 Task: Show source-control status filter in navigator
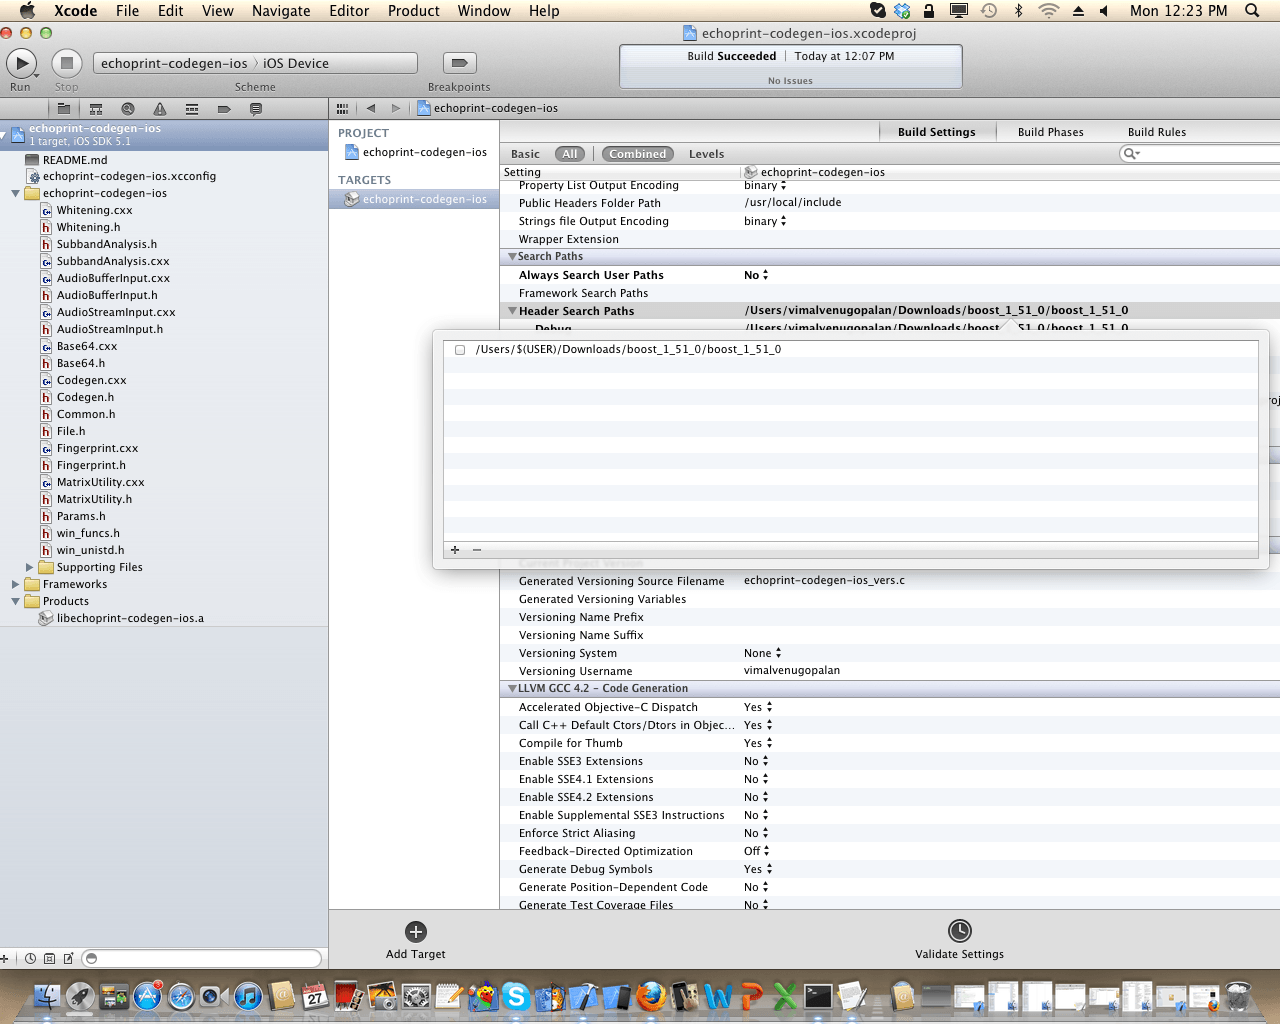pyautogui.click(x=50, y=958)
